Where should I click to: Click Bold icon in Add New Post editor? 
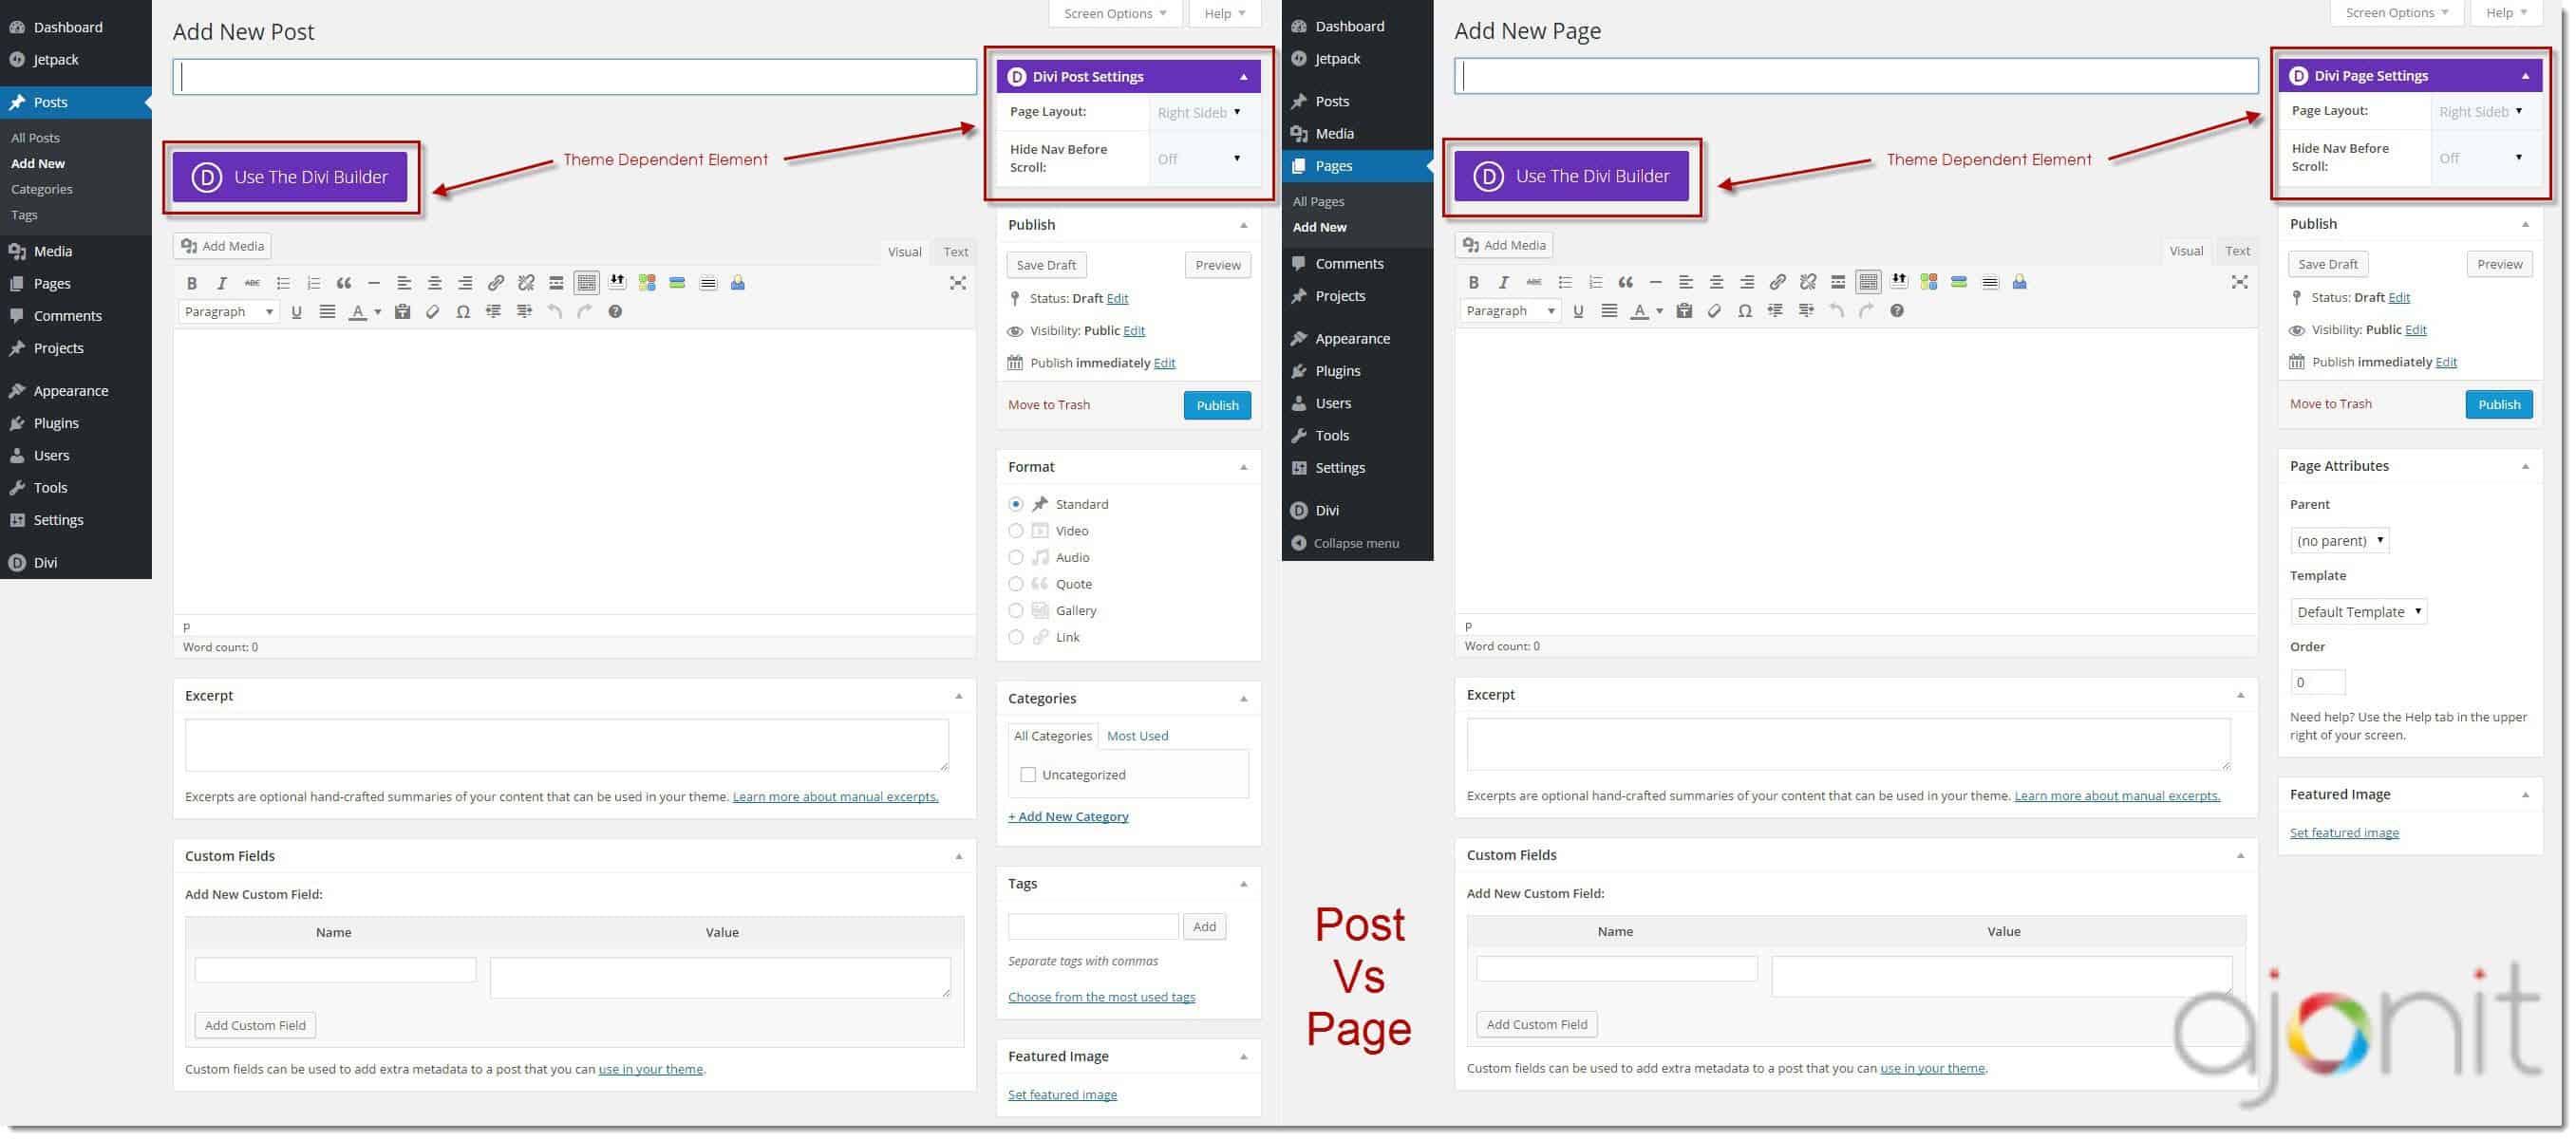pyautogui.click(x=192, y=283)
